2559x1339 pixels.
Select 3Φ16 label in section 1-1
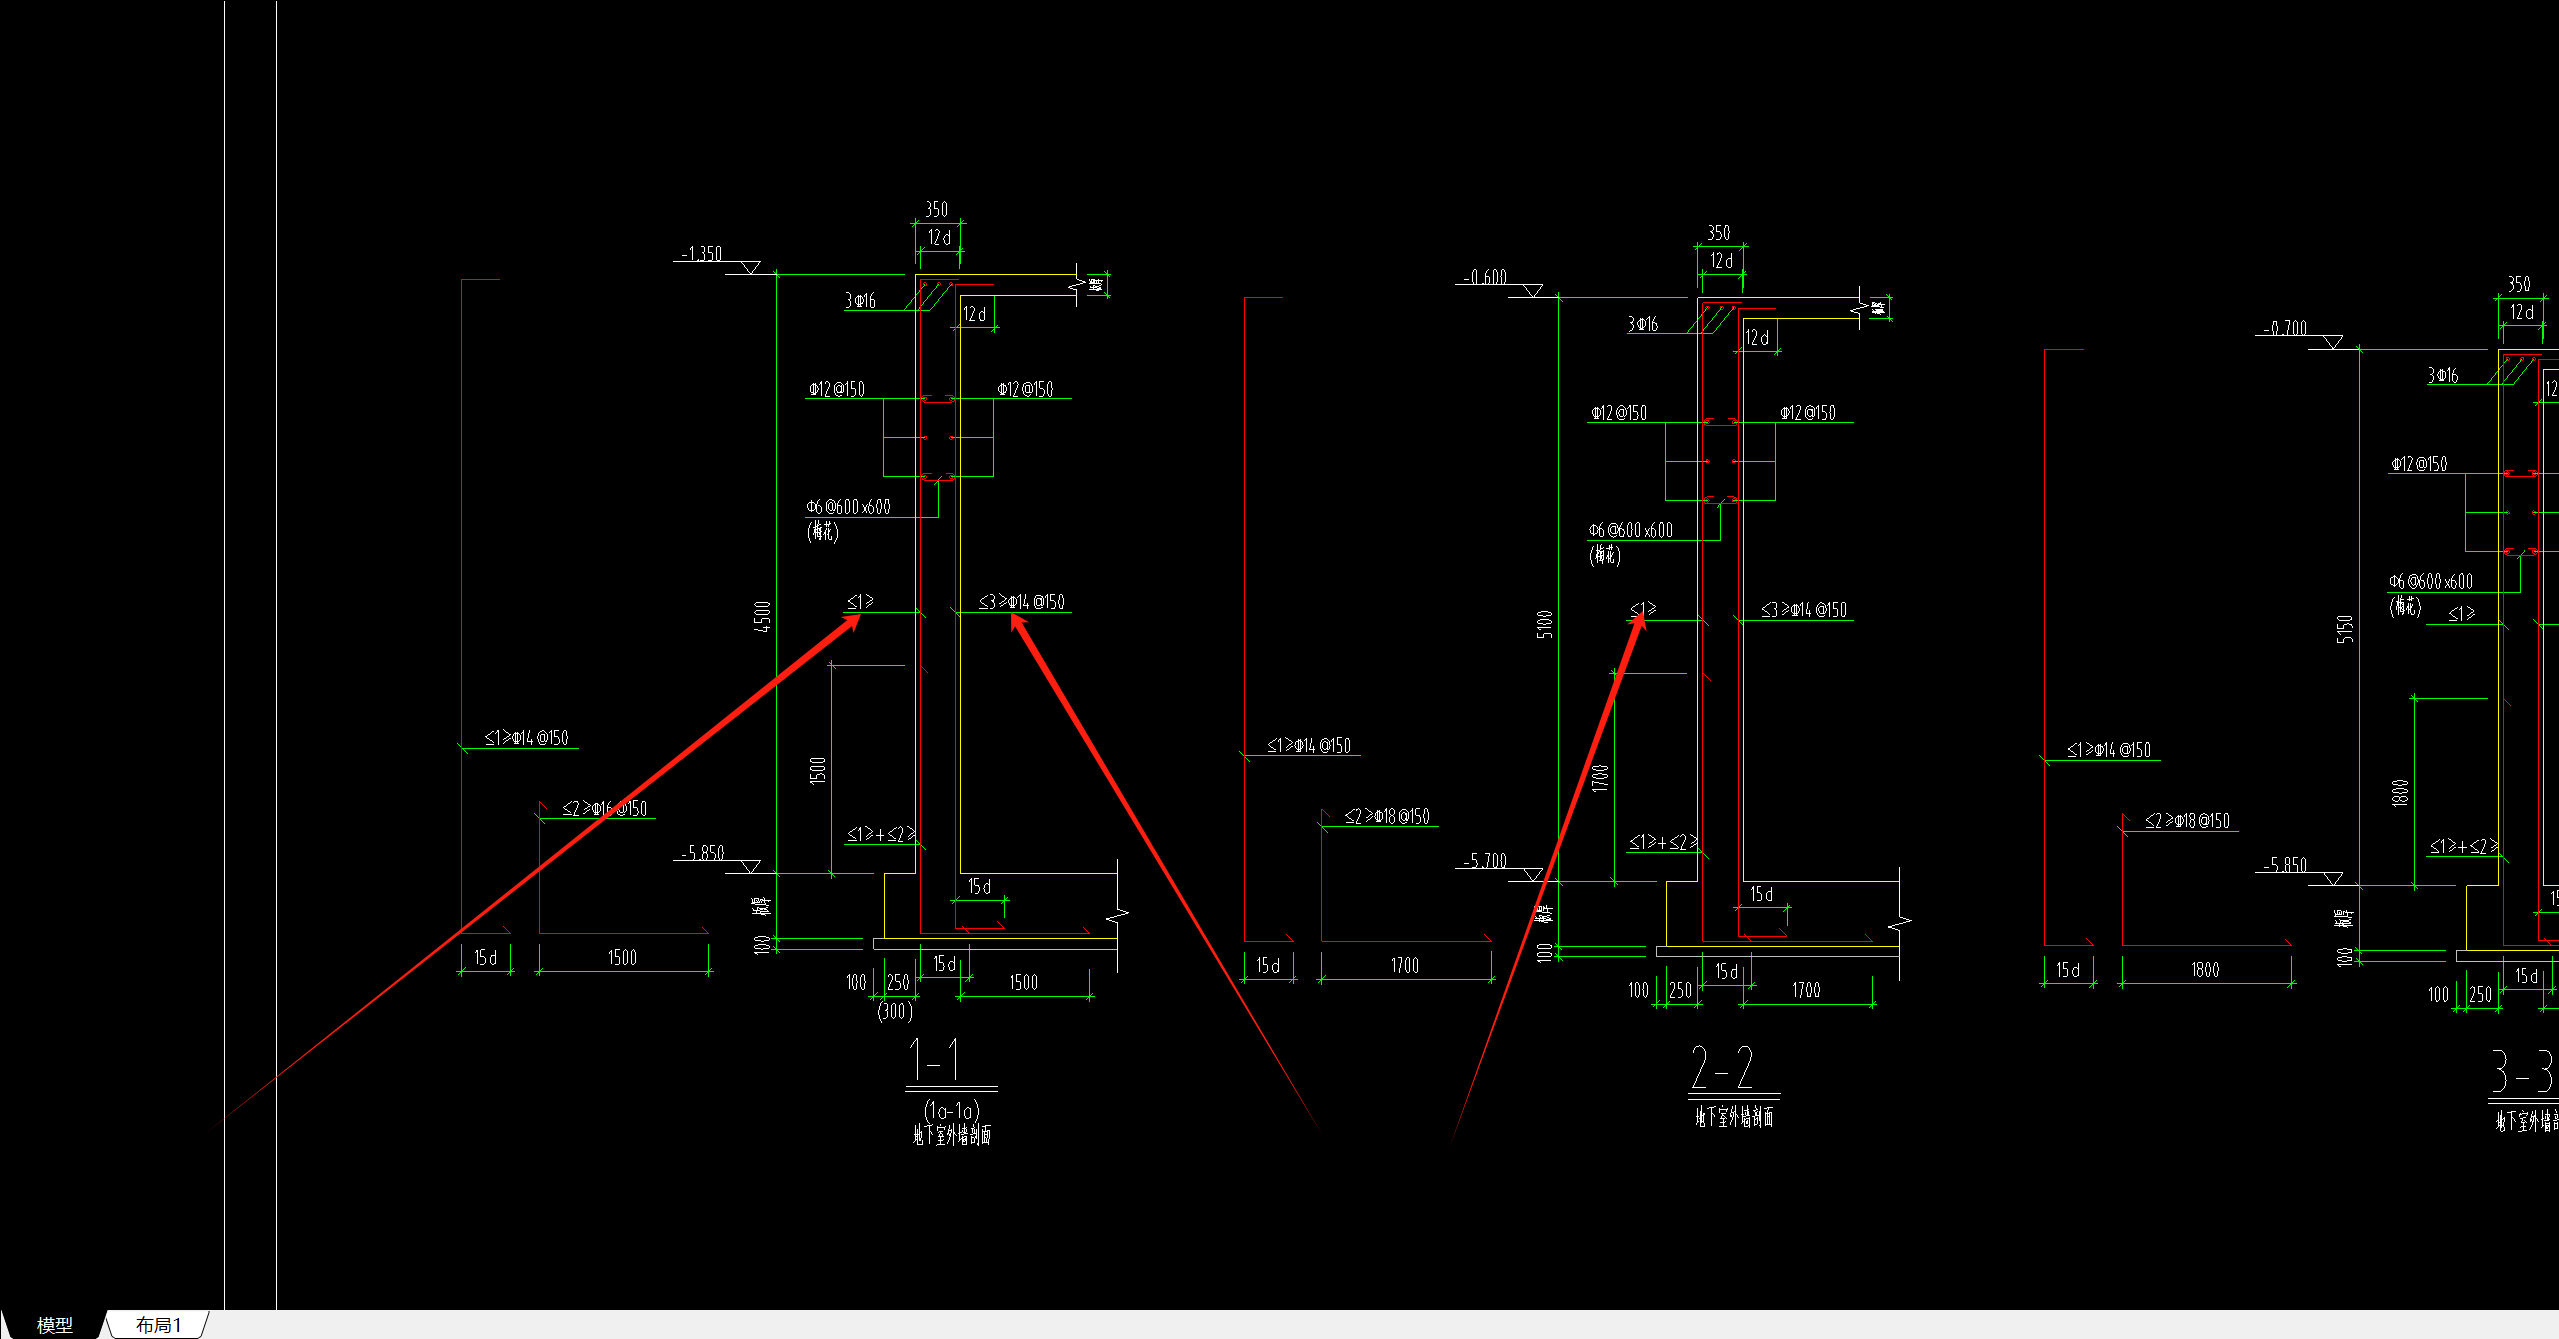pos(860,300)
